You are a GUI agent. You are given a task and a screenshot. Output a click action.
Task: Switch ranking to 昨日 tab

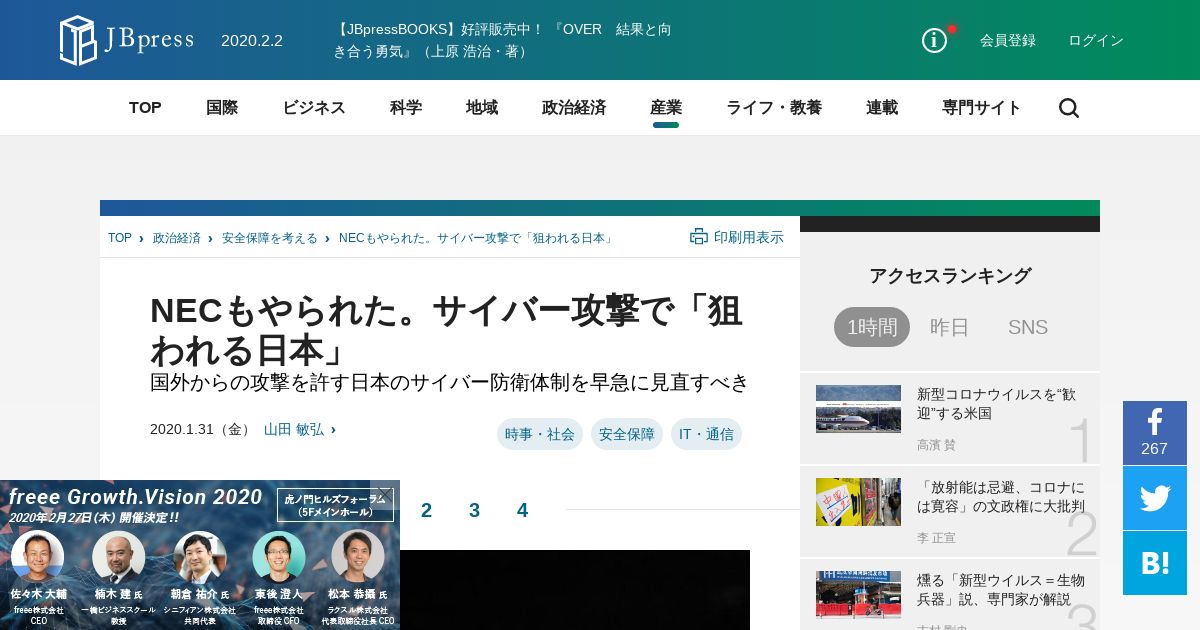(950, 327)
